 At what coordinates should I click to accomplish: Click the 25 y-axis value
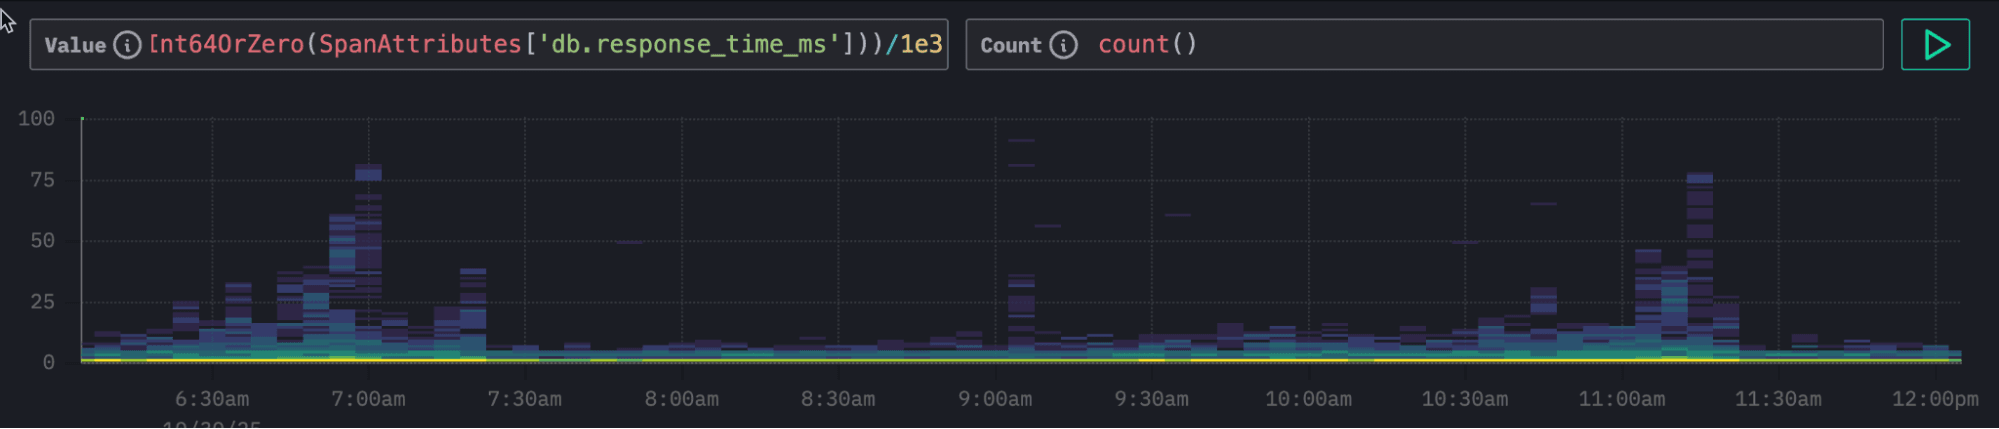pyautogui.click(x=42, y=302)
